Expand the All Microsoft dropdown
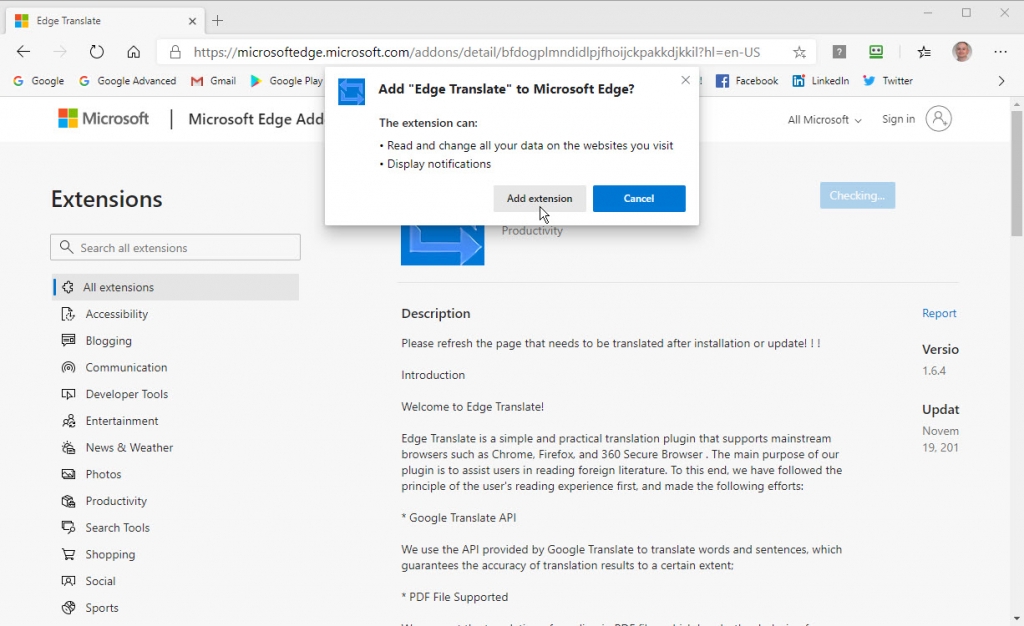Image resolution: width=1024 pixels, height=626 pixels. [822, 119]
